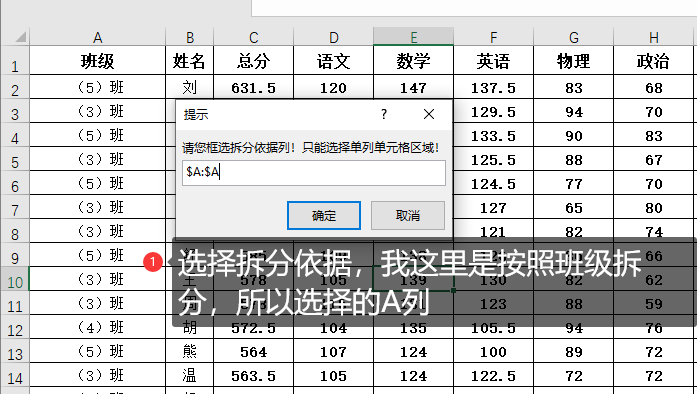Click cell with total score 631.5
697x394 pixels.
[253, 88]
